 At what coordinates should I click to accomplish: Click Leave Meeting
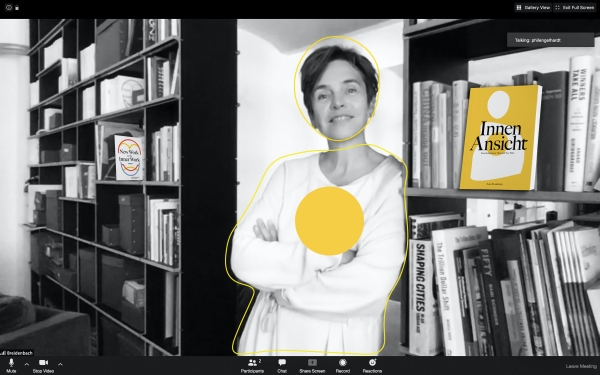click(x=581, y=366)
